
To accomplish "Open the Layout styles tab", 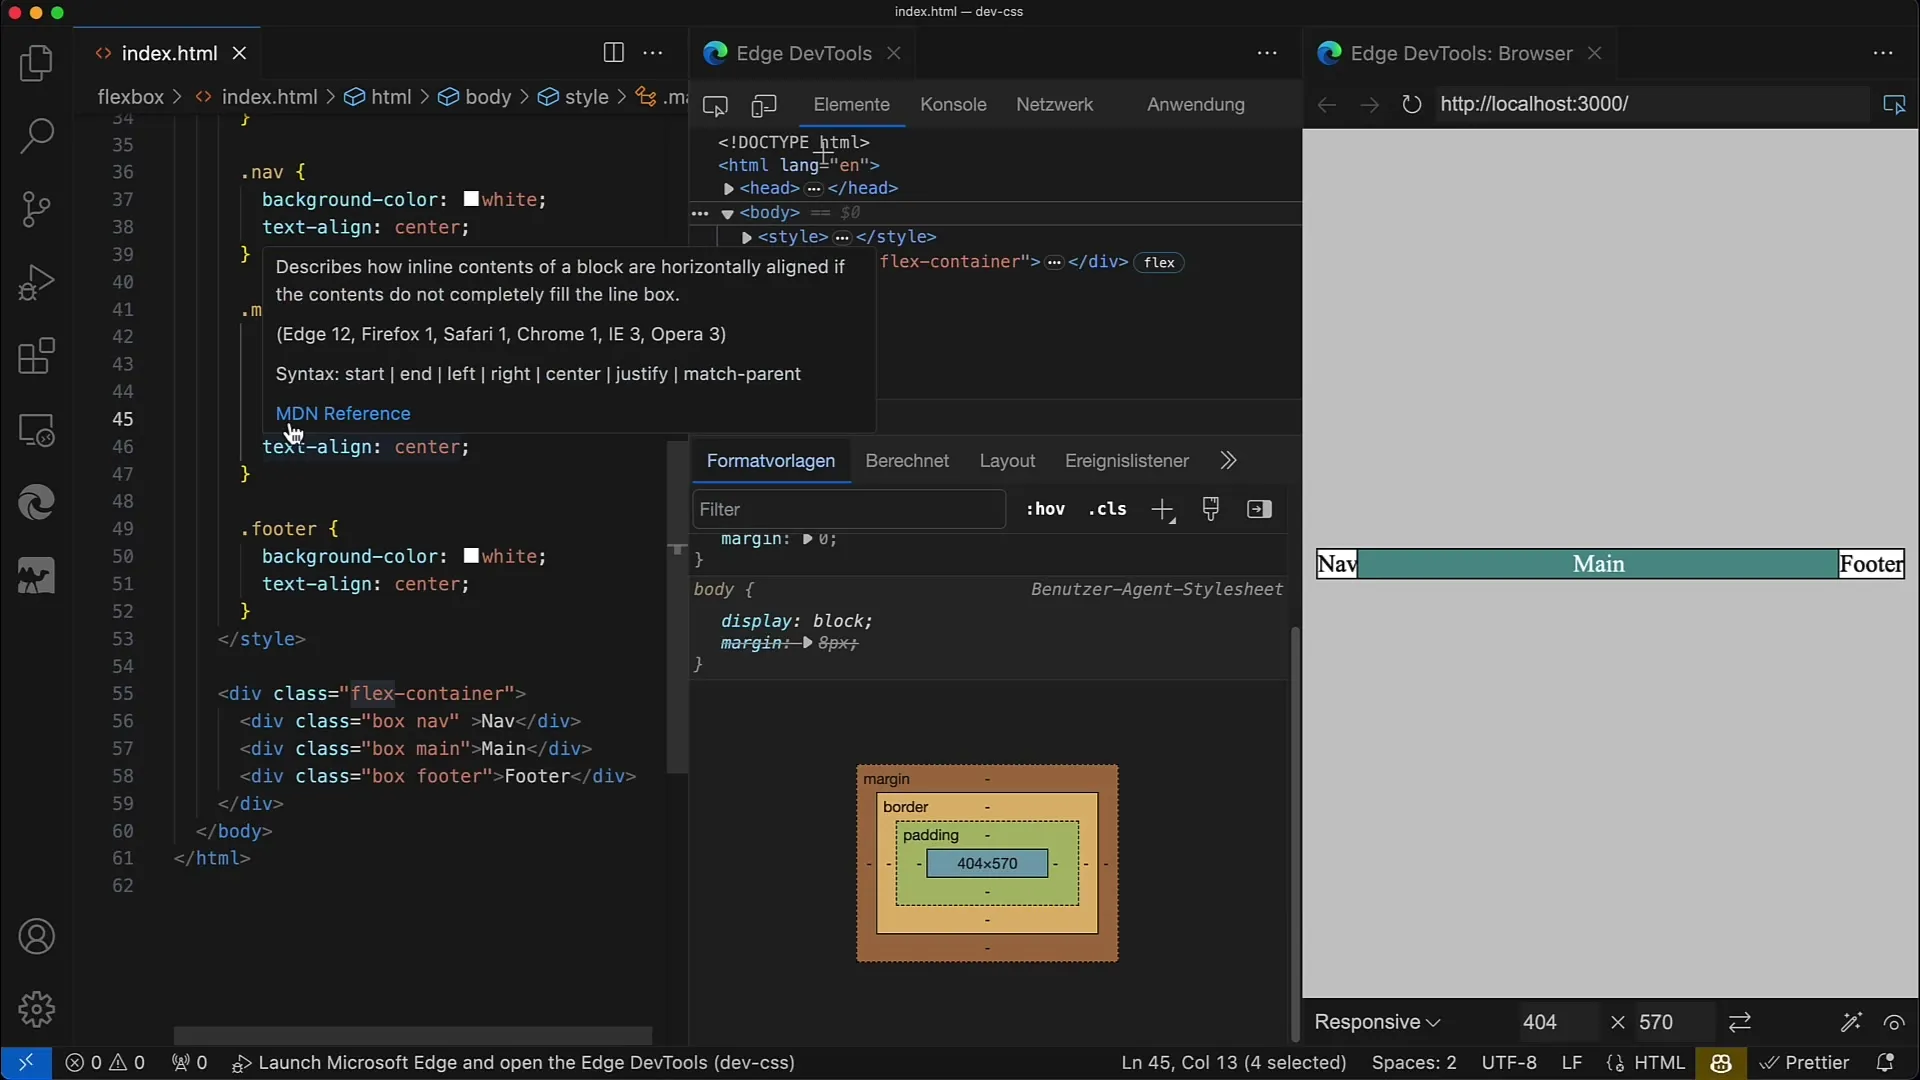I will click(1007, 461).
